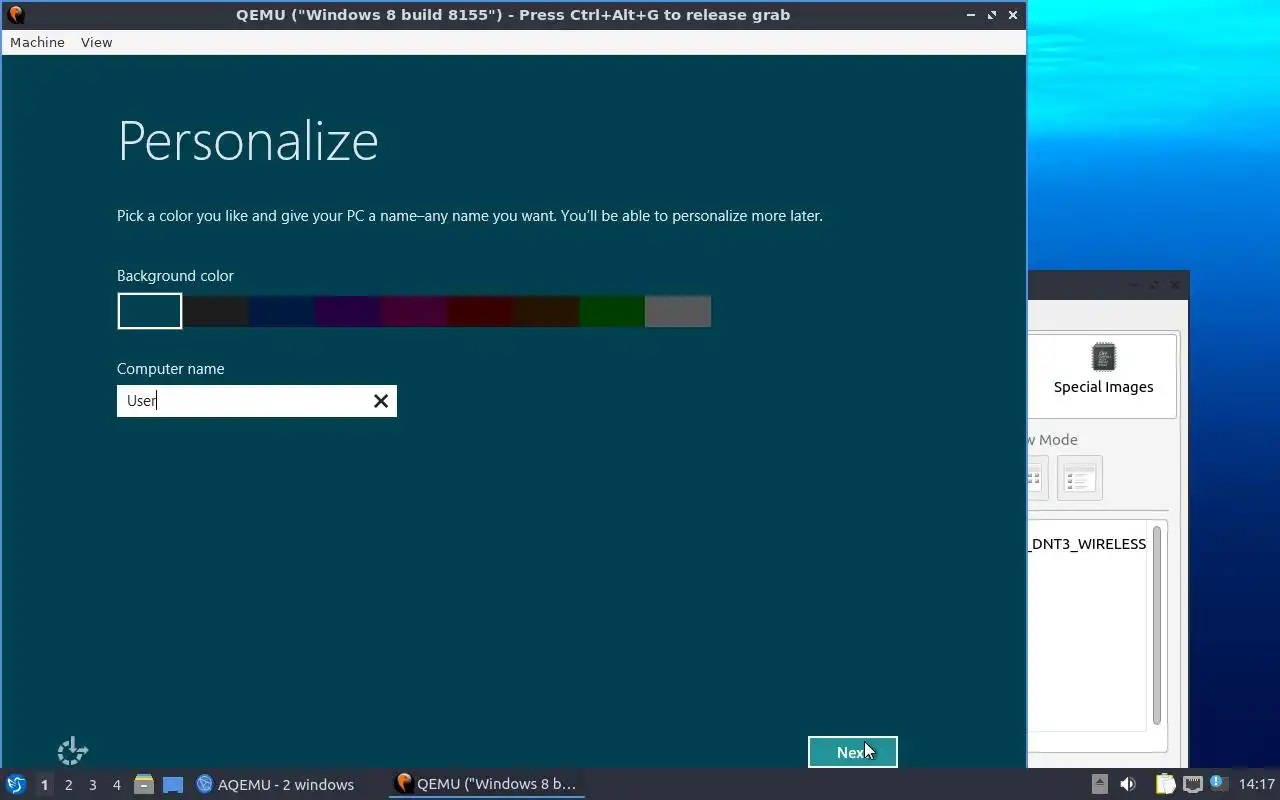
Task: Select the light gray background color swatch
Action: coord(678,311)
